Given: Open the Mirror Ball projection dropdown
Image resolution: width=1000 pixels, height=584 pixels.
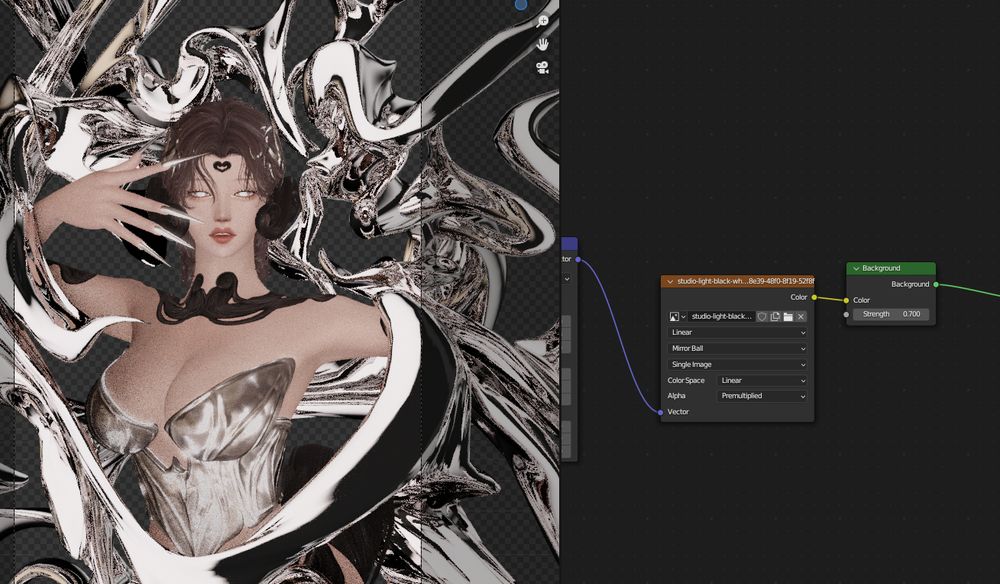Looking at the screenshot, I should pyautogui.click(x=738, y=348).
